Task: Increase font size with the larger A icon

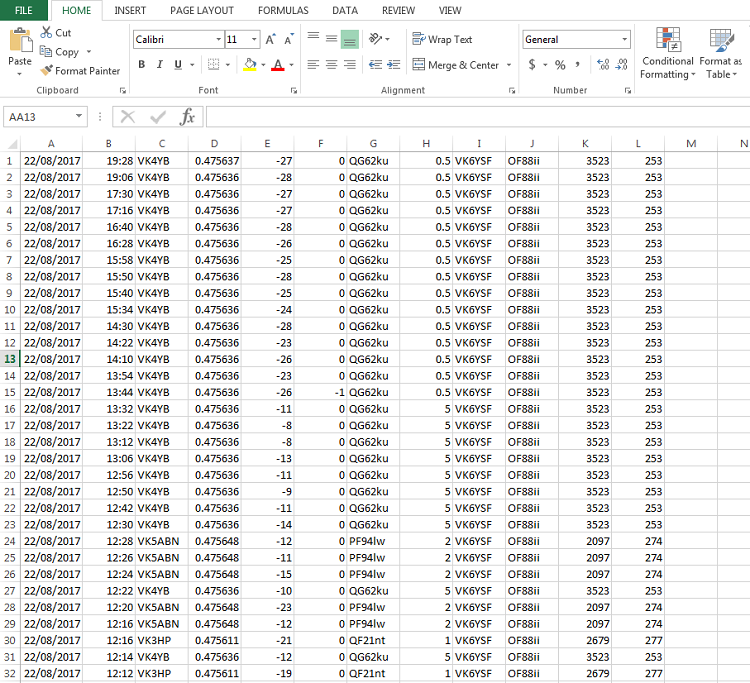Action: pyautogui.click(x=271, y=40)
